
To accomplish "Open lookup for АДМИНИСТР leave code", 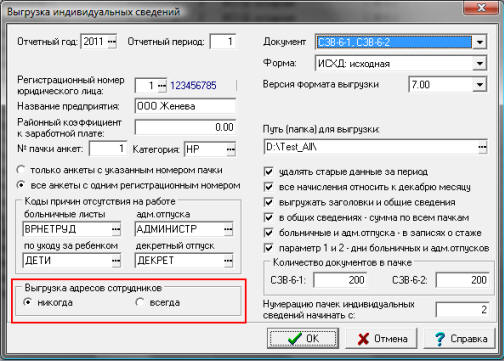I will (228, 229).
